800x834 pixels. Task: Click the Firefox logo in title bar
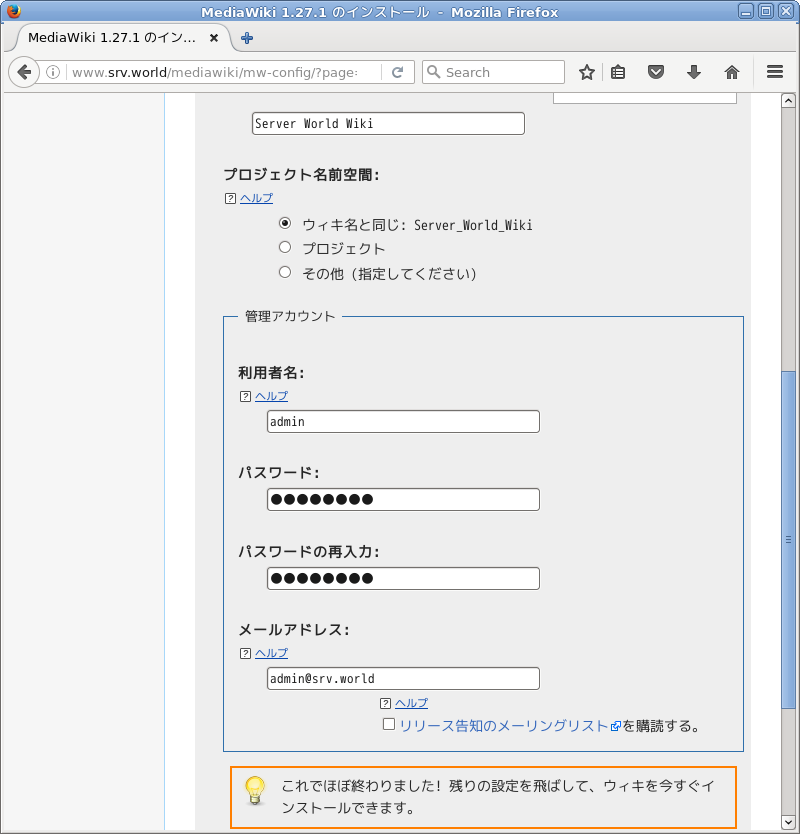[x=13, y=11]
